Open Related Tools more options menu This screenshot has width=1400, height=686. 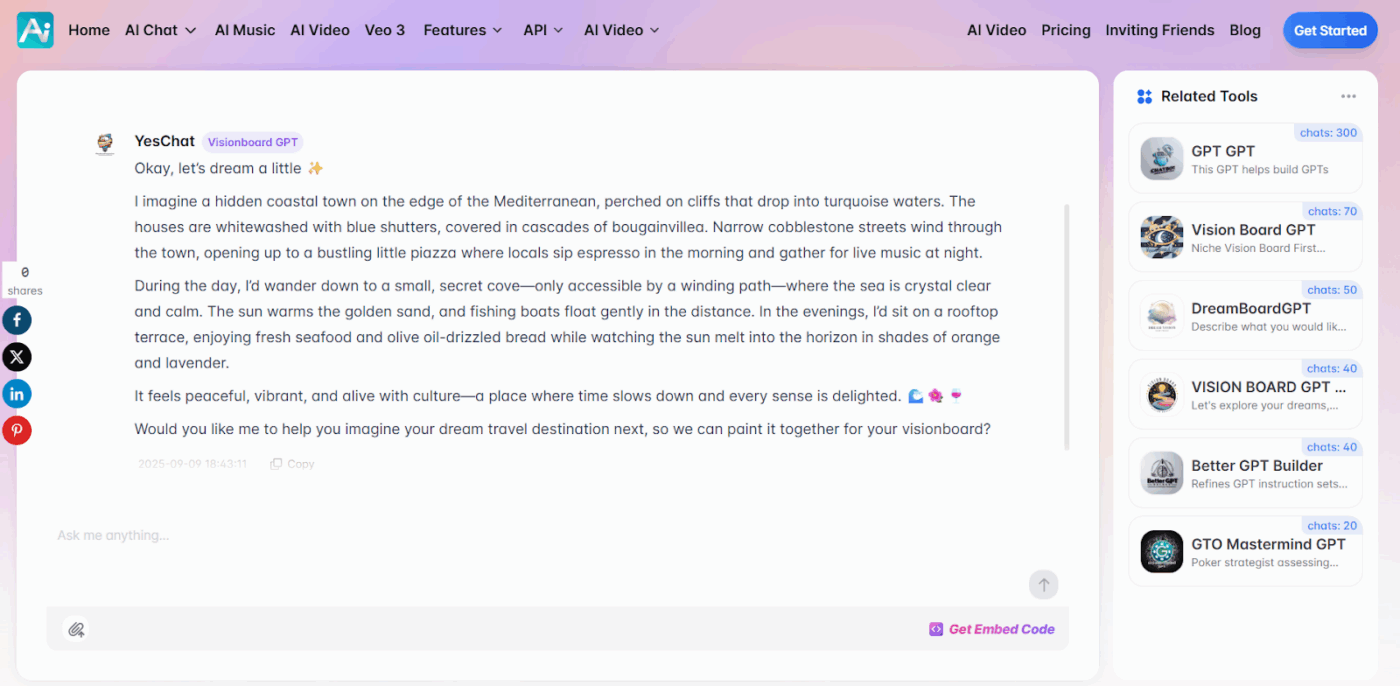(x=1348, y=97)
